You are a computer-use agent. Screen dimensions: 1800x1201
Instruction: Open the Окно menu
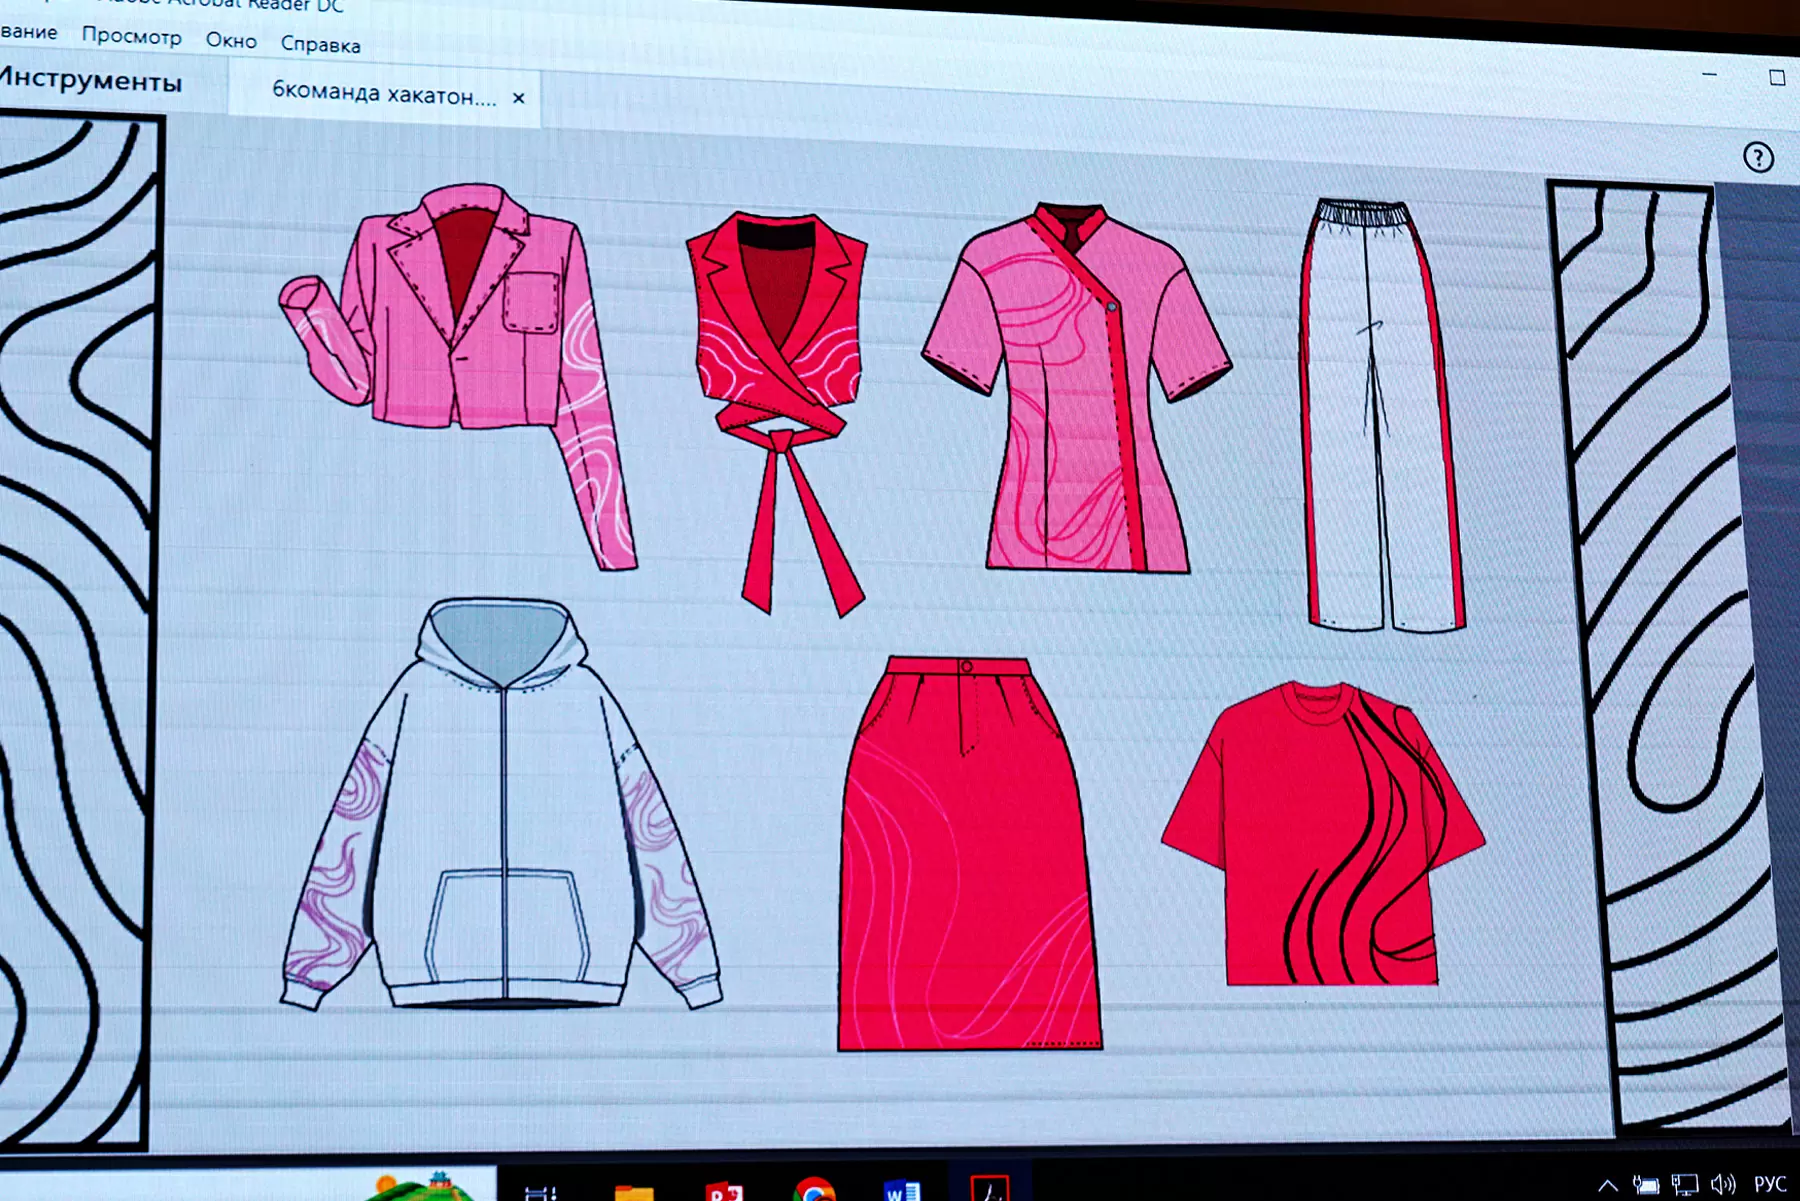point(231,41)
